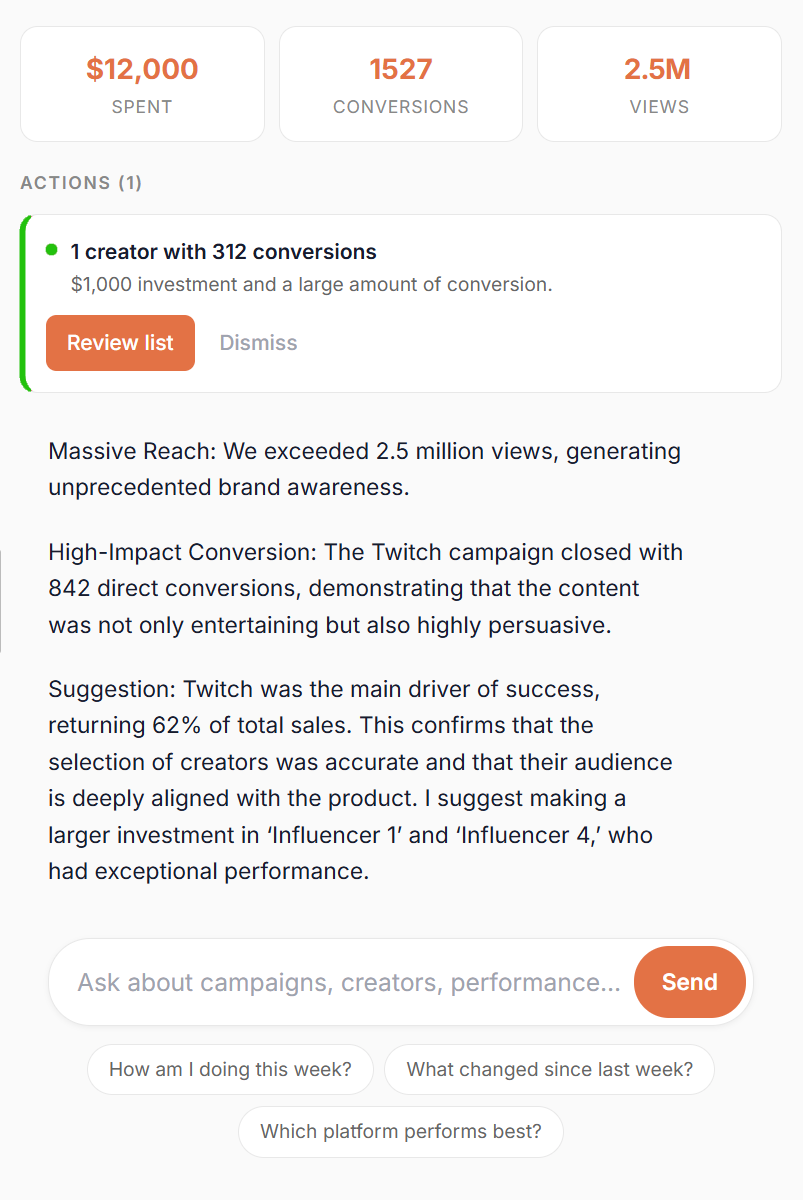Select the 'Which platform performs best?' chip

[400, 1131]
